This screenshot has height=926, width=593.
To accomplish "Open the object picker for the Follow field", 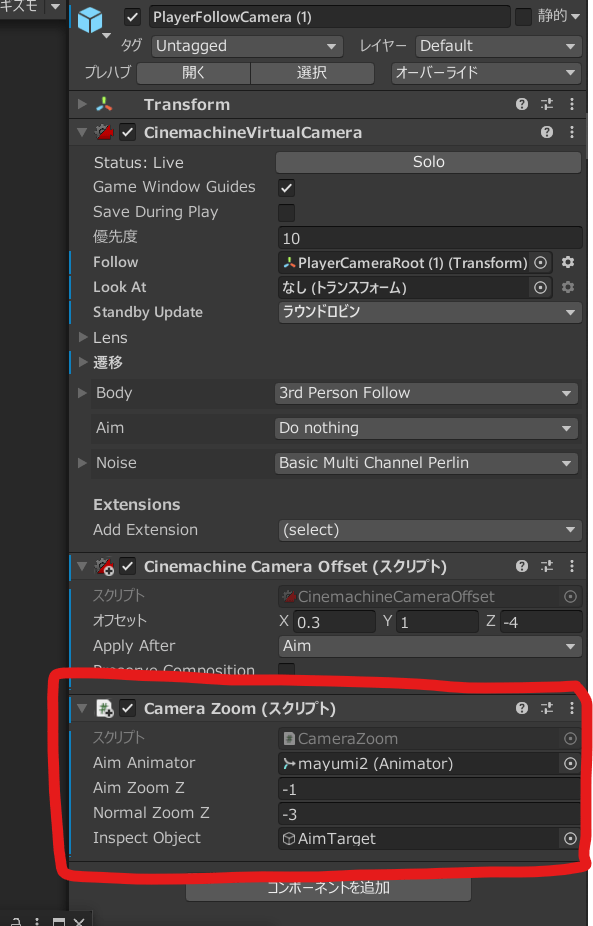I will [x=540, y=263].
